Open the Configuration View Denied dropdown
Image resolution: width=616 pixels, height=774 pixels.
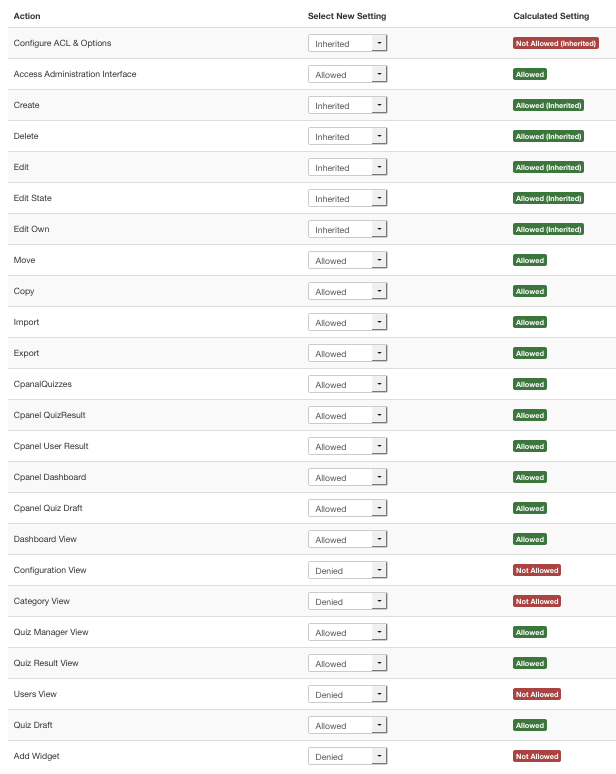point(347,571)
